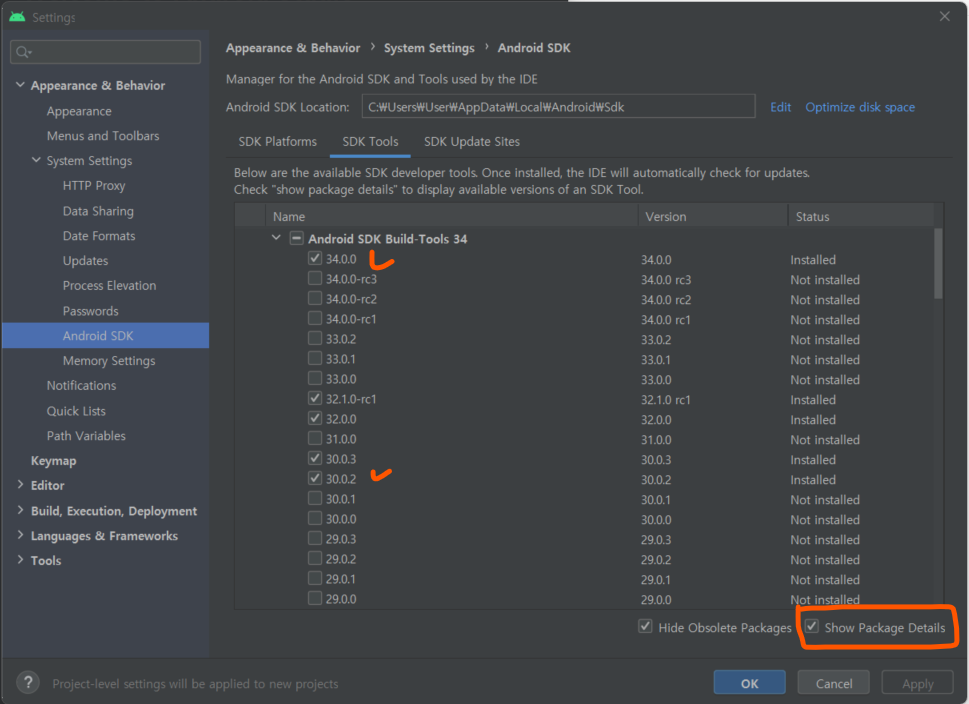This screenshot has width=969, height=704.
Task: Open Date Formats settings
Action: click(x=99, y=235)
